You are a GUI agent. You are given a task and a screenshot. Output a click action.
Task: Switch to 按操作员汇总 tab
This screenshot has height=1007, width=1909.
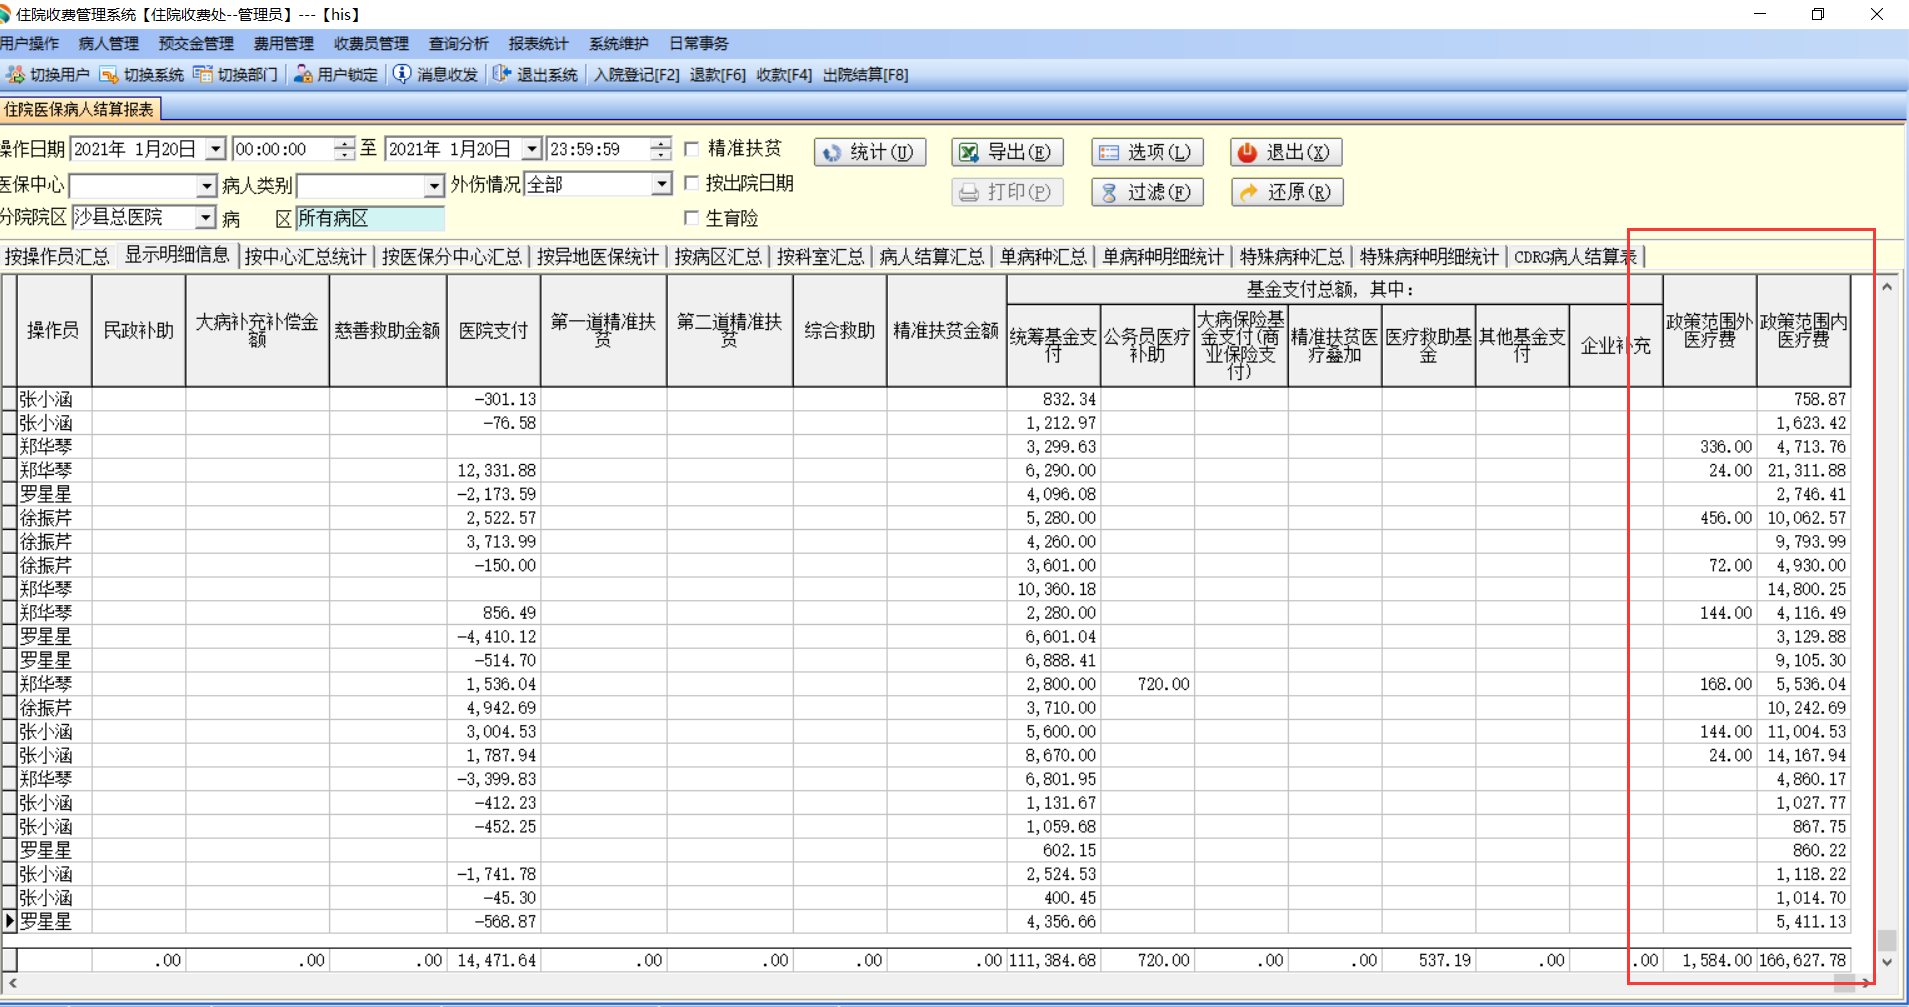pyautogui.click(x=57, y=257)
